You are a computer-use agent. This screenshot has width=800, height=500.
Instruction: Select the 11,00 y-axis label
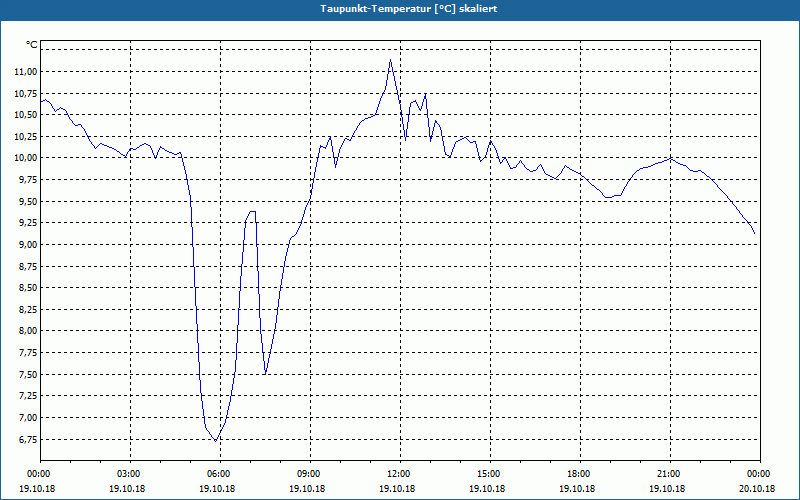point(26,71)
